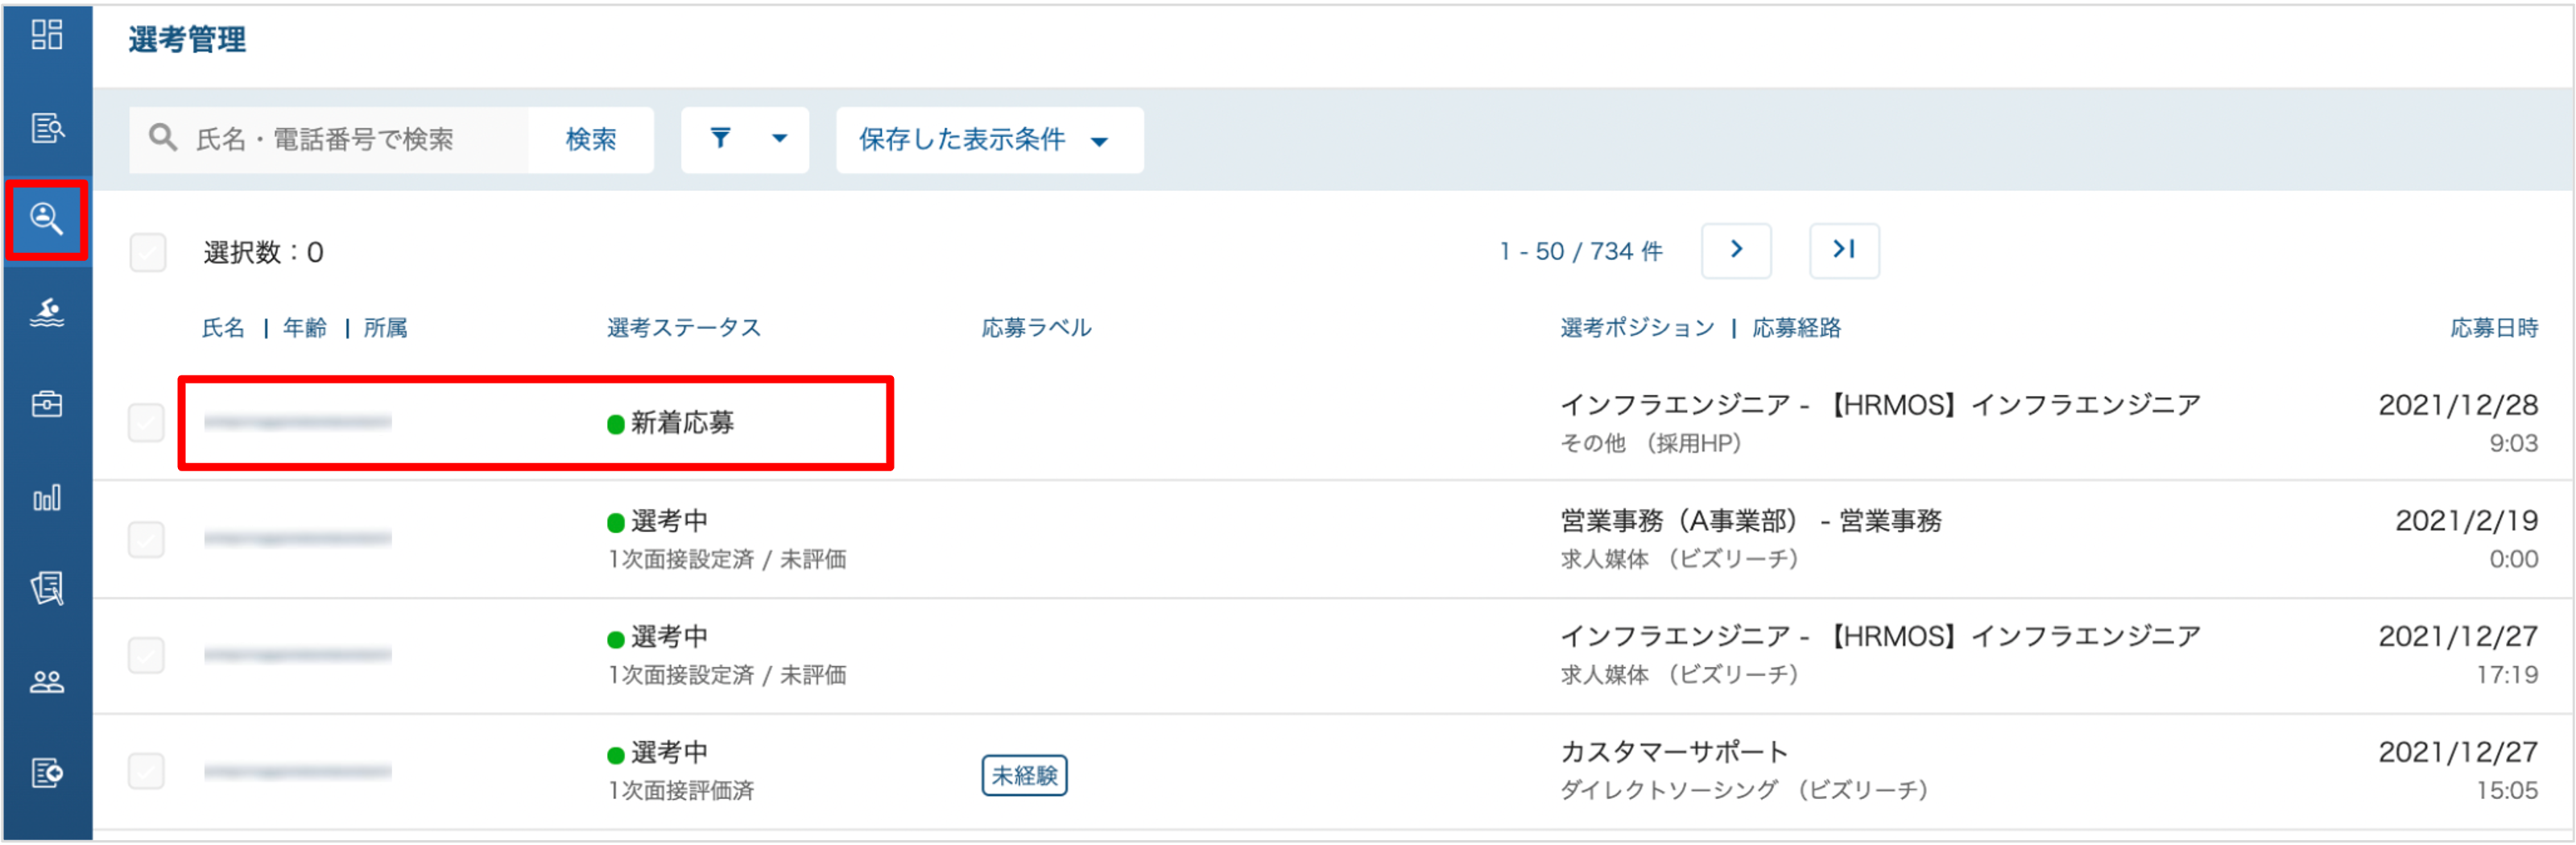Toggle the select-all checkbox beside 選択数
Screen dimensions: 2576x845
[148, 253]
